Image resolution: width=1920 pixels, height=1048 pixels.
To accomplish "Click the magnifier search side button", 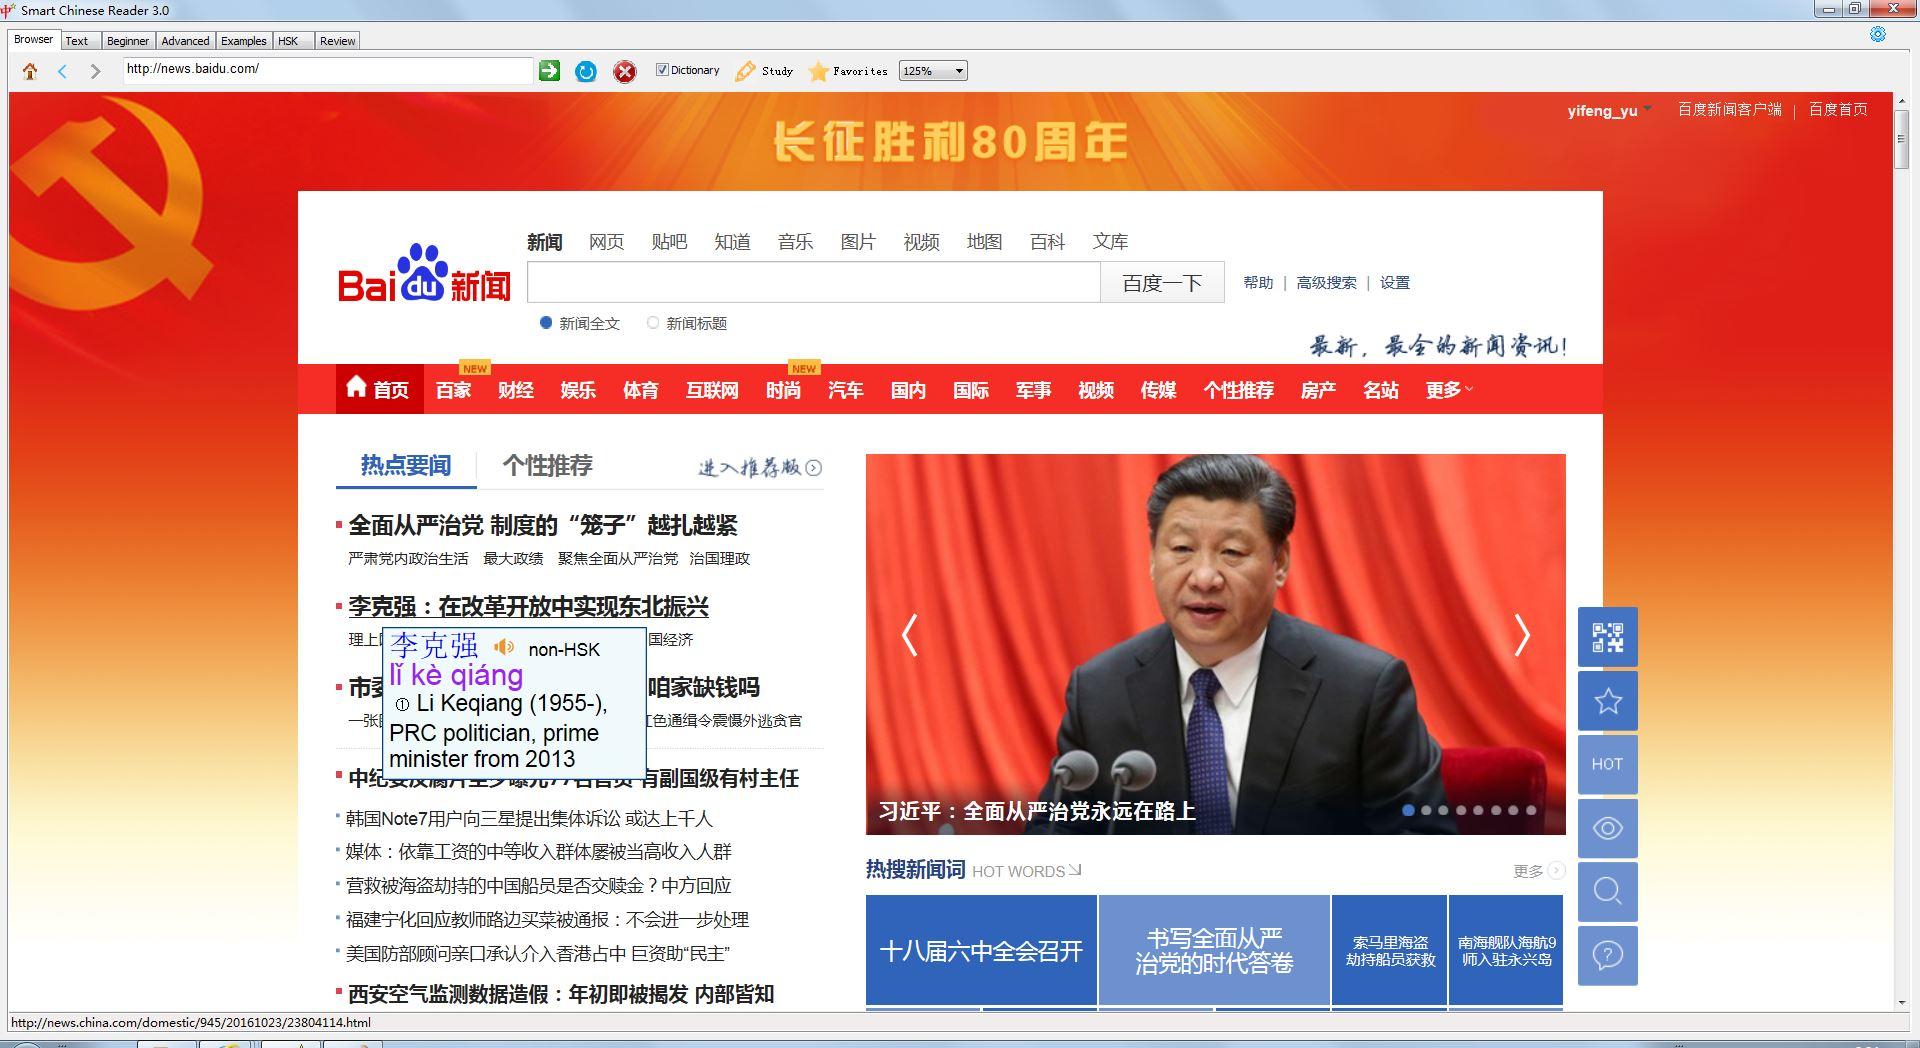I will point(1608,891).
